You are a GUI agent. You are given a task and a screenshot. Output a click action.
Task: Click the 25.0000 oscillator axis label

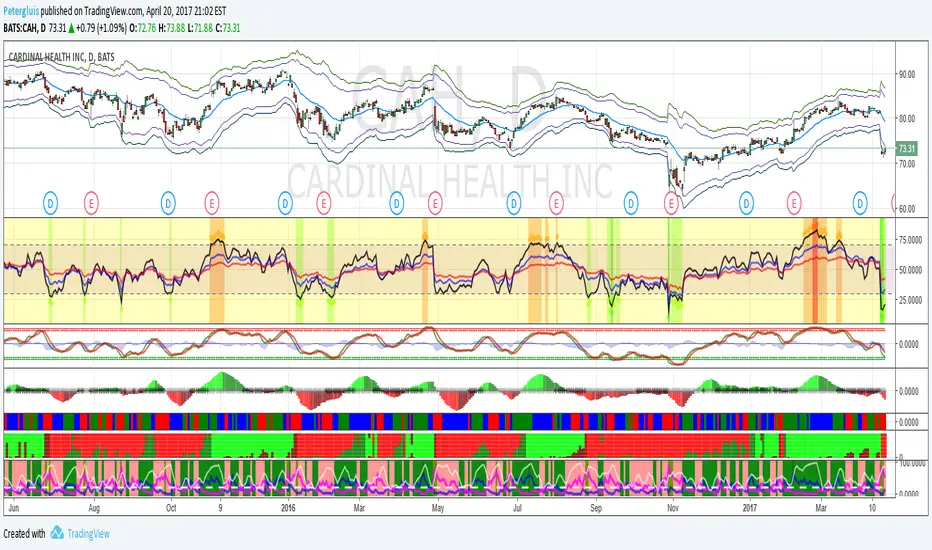[911, 300]
